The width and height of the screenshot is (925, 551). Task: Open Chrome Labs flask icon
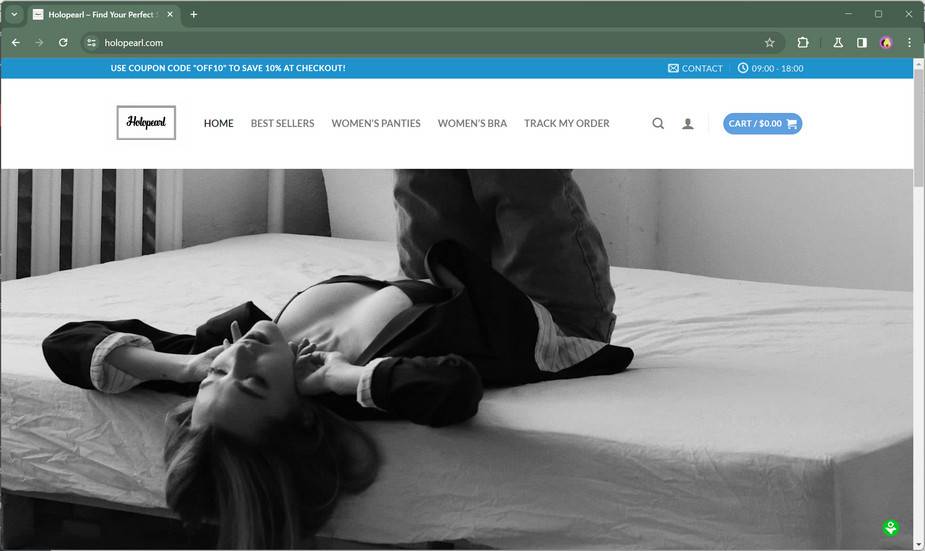pos(838,42)
